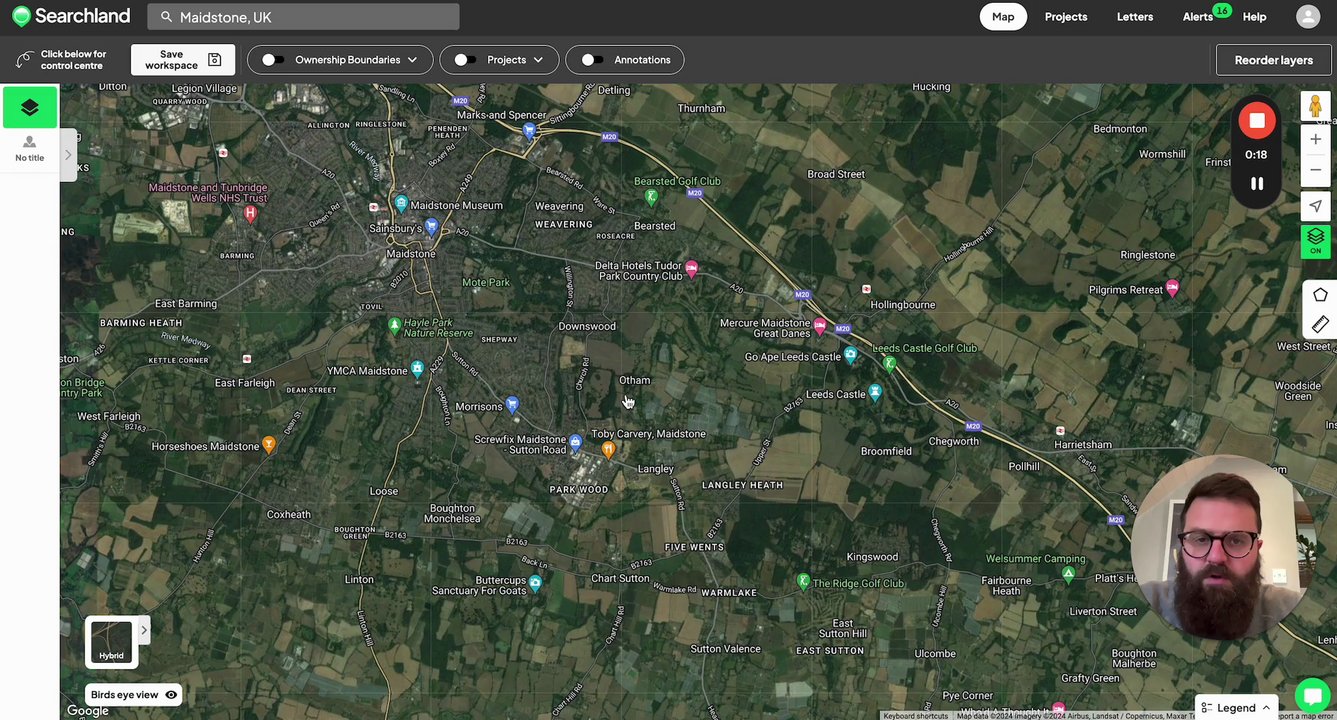
Task: Click the Hayle Park Nature Reserve marker
Action: [x=394, y=325]
